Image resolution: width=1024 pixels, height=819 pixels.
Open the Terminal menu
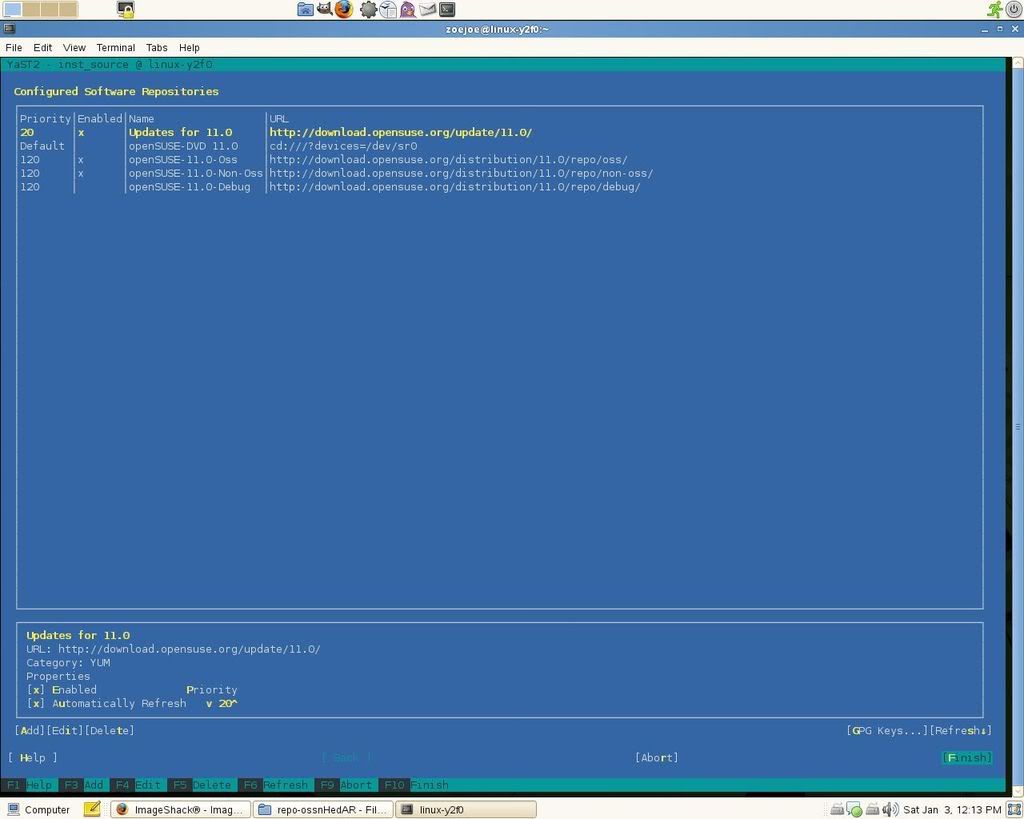coord(116,48)
